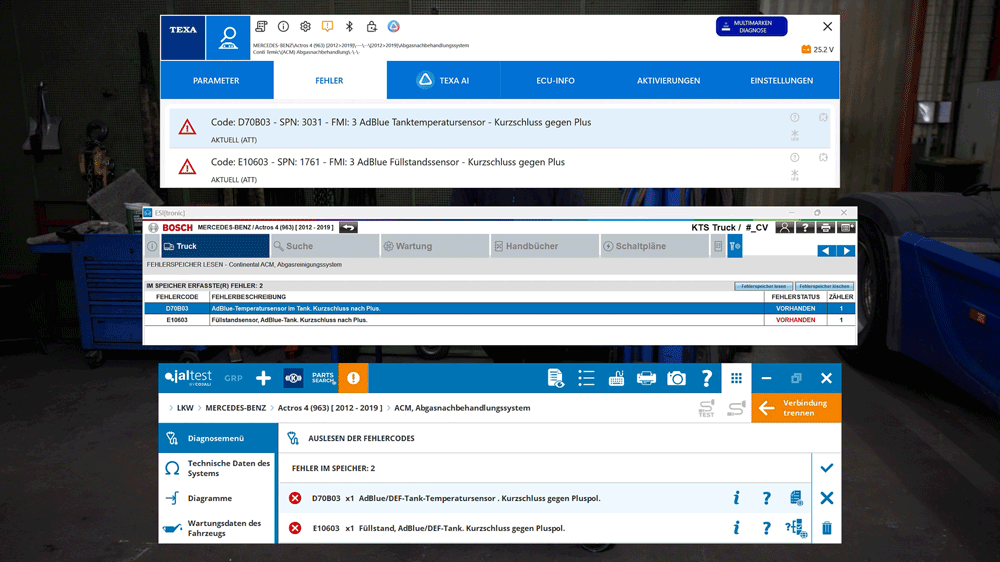This screenshot has width=1000, height=562.
Task: Click the FEHLERCODE column header in Bosch
Action: 177,297
